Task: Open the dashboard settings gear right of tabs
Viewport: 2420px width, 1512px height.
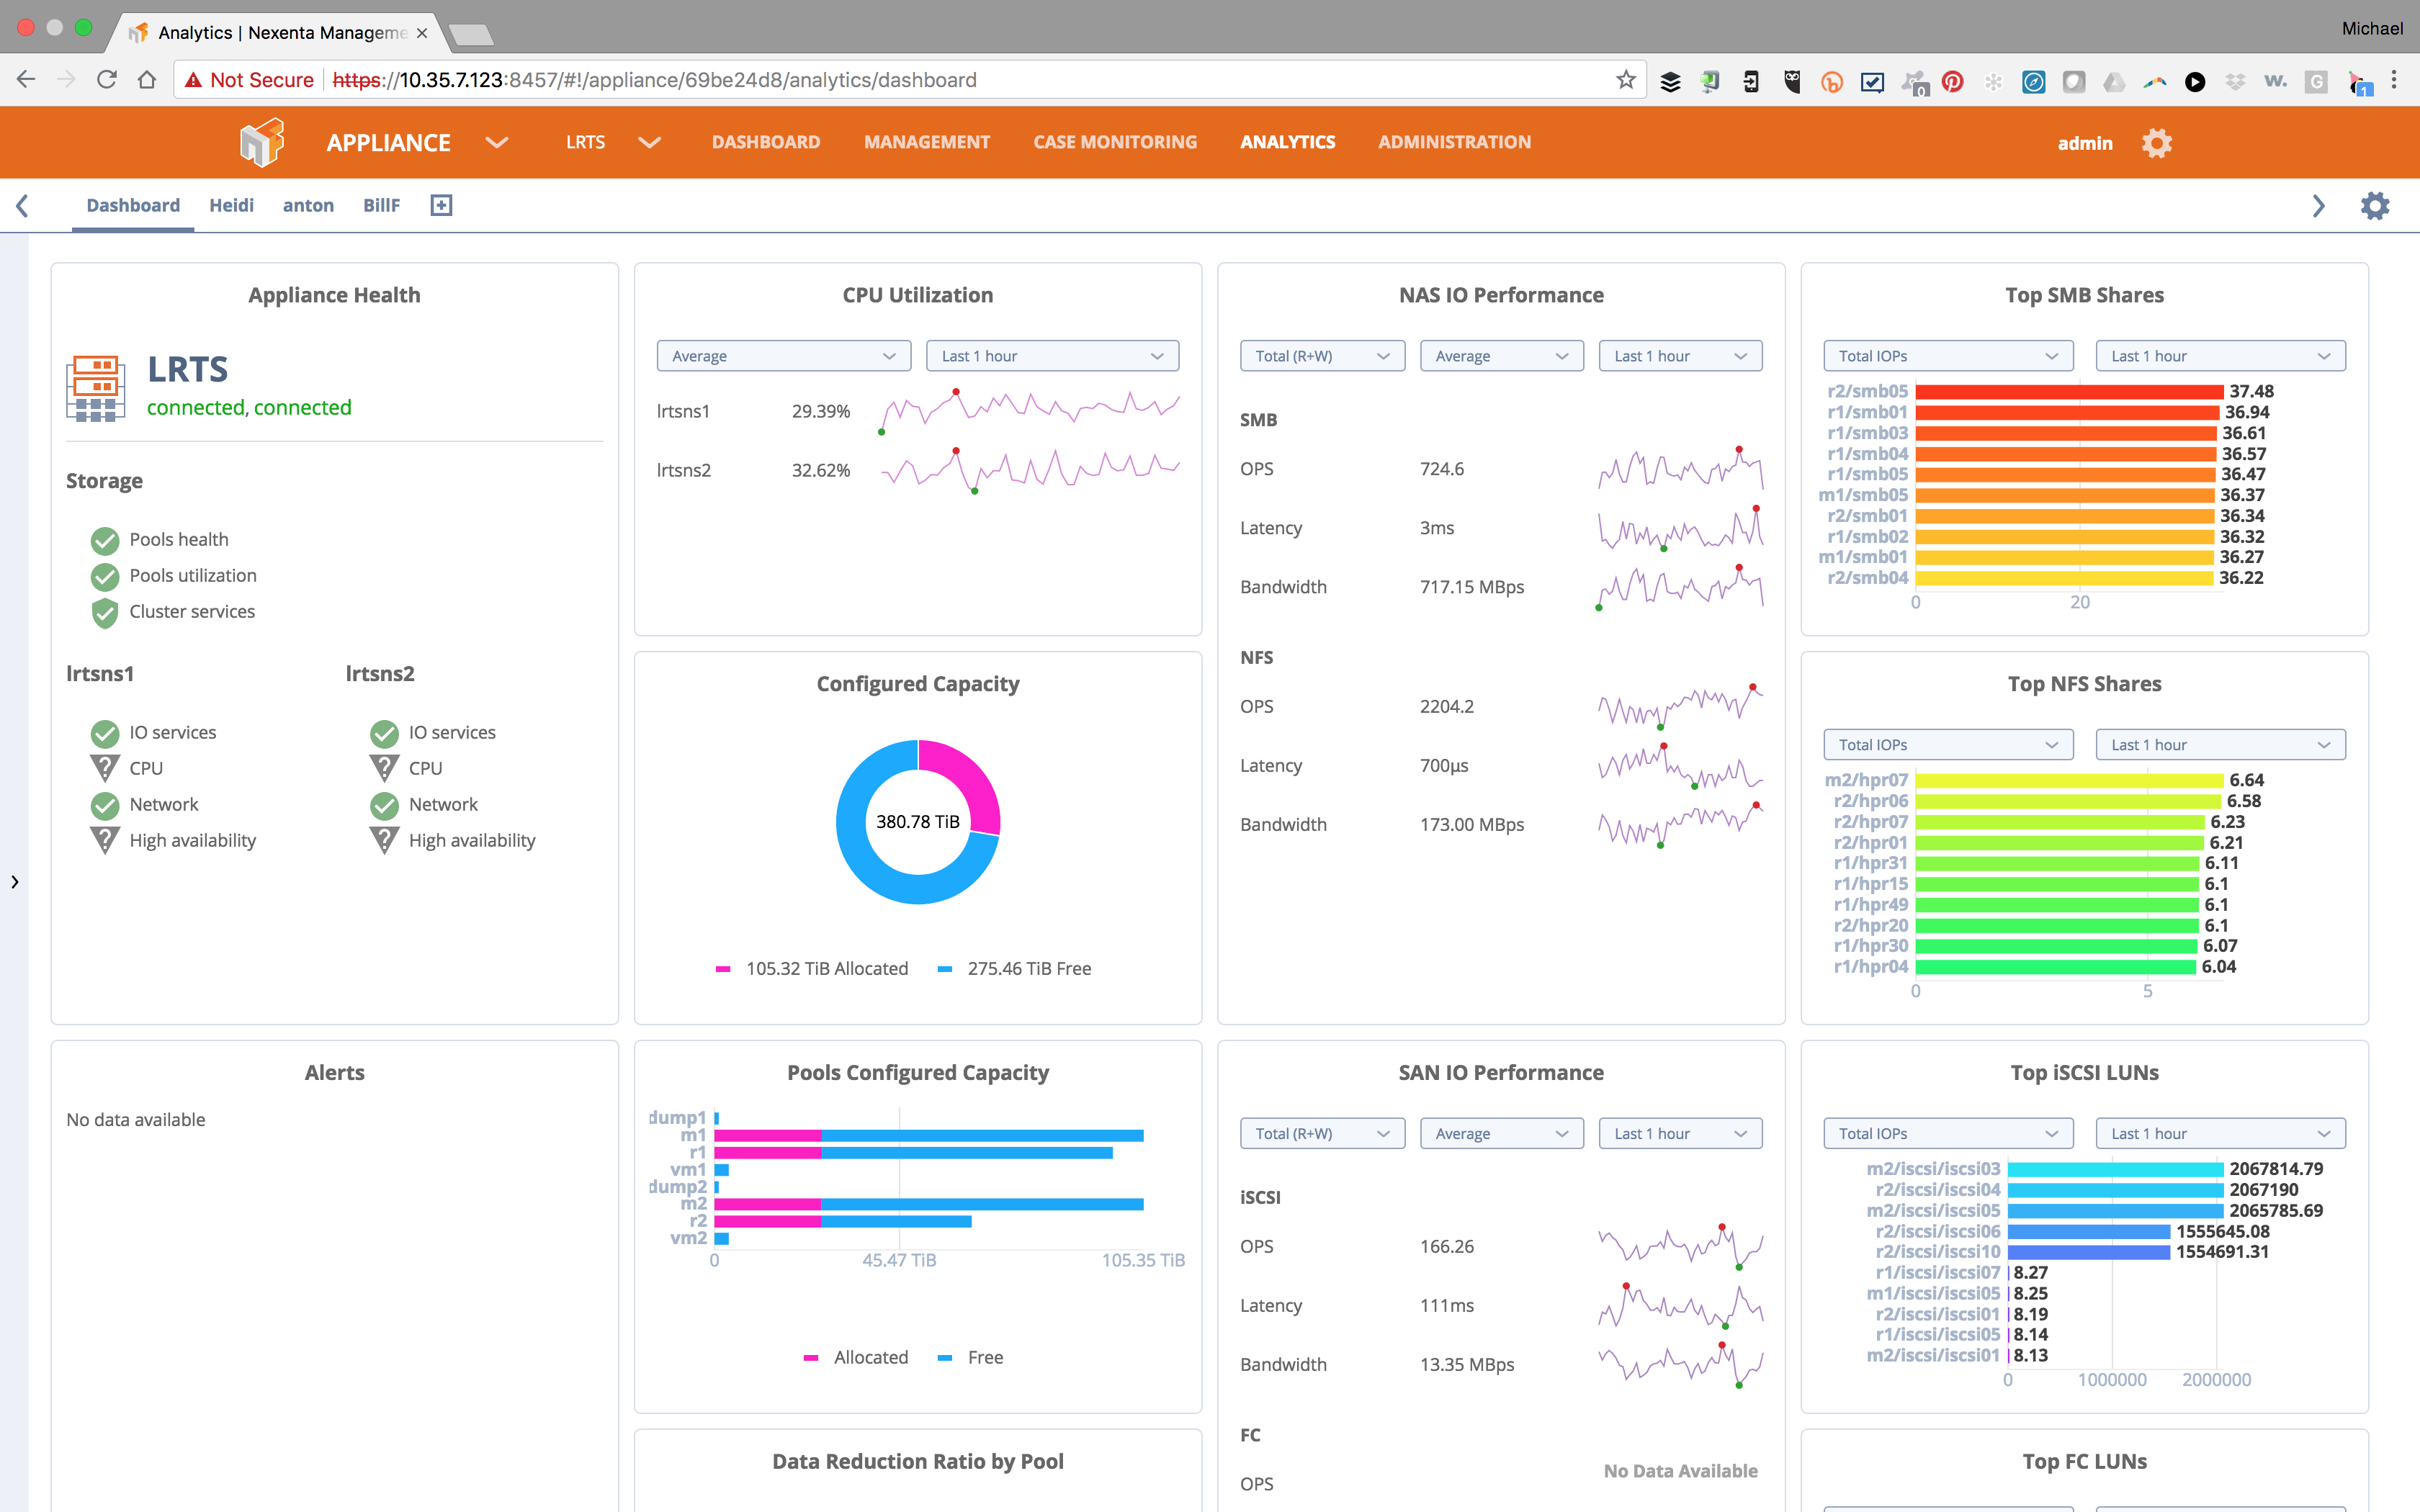Action: pos(2375,205)
